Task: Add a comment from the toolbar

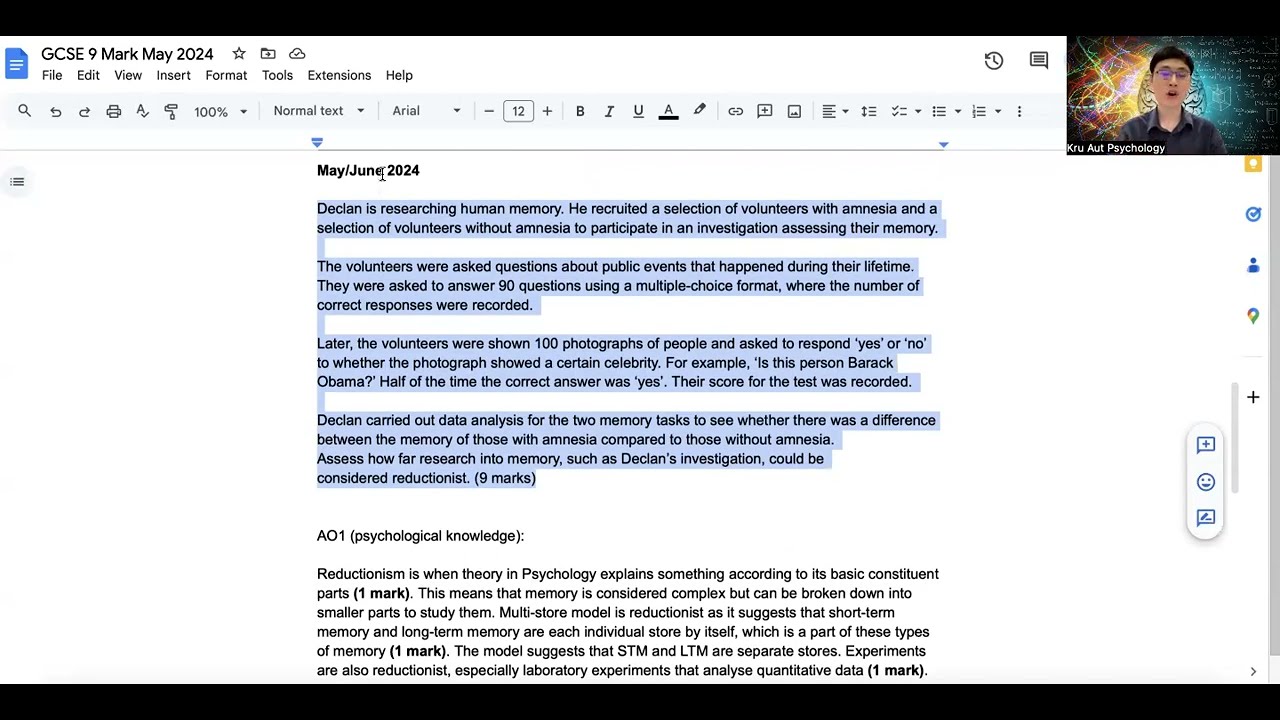Action: coord(765,111)
